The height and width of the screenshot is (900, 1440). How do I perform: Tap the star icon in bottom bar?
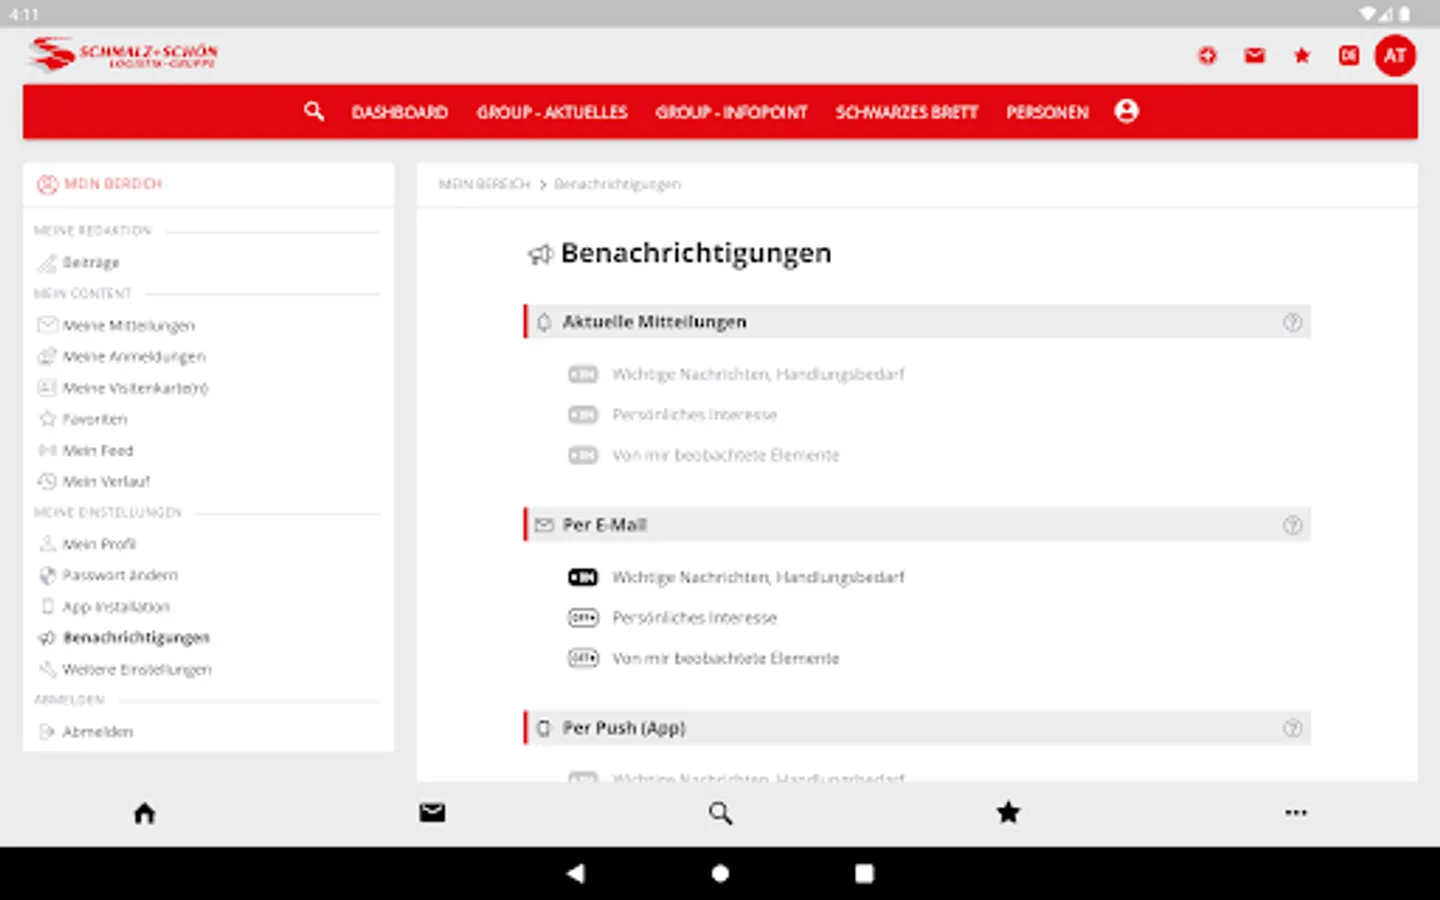click(1008, 812)
